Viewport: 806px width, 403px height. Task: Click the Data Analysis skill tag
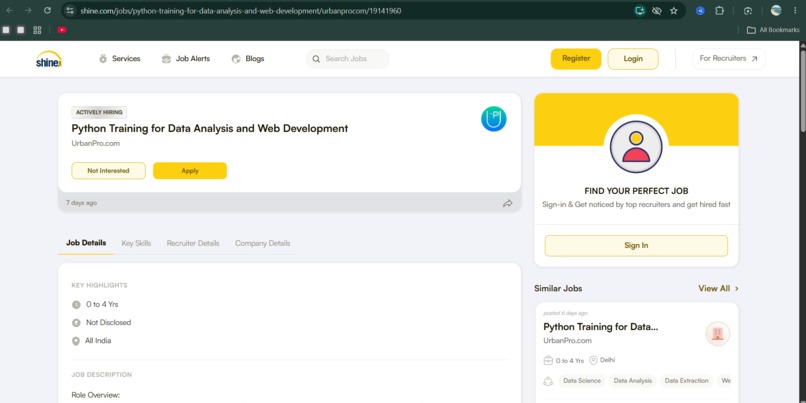[632, 381]
